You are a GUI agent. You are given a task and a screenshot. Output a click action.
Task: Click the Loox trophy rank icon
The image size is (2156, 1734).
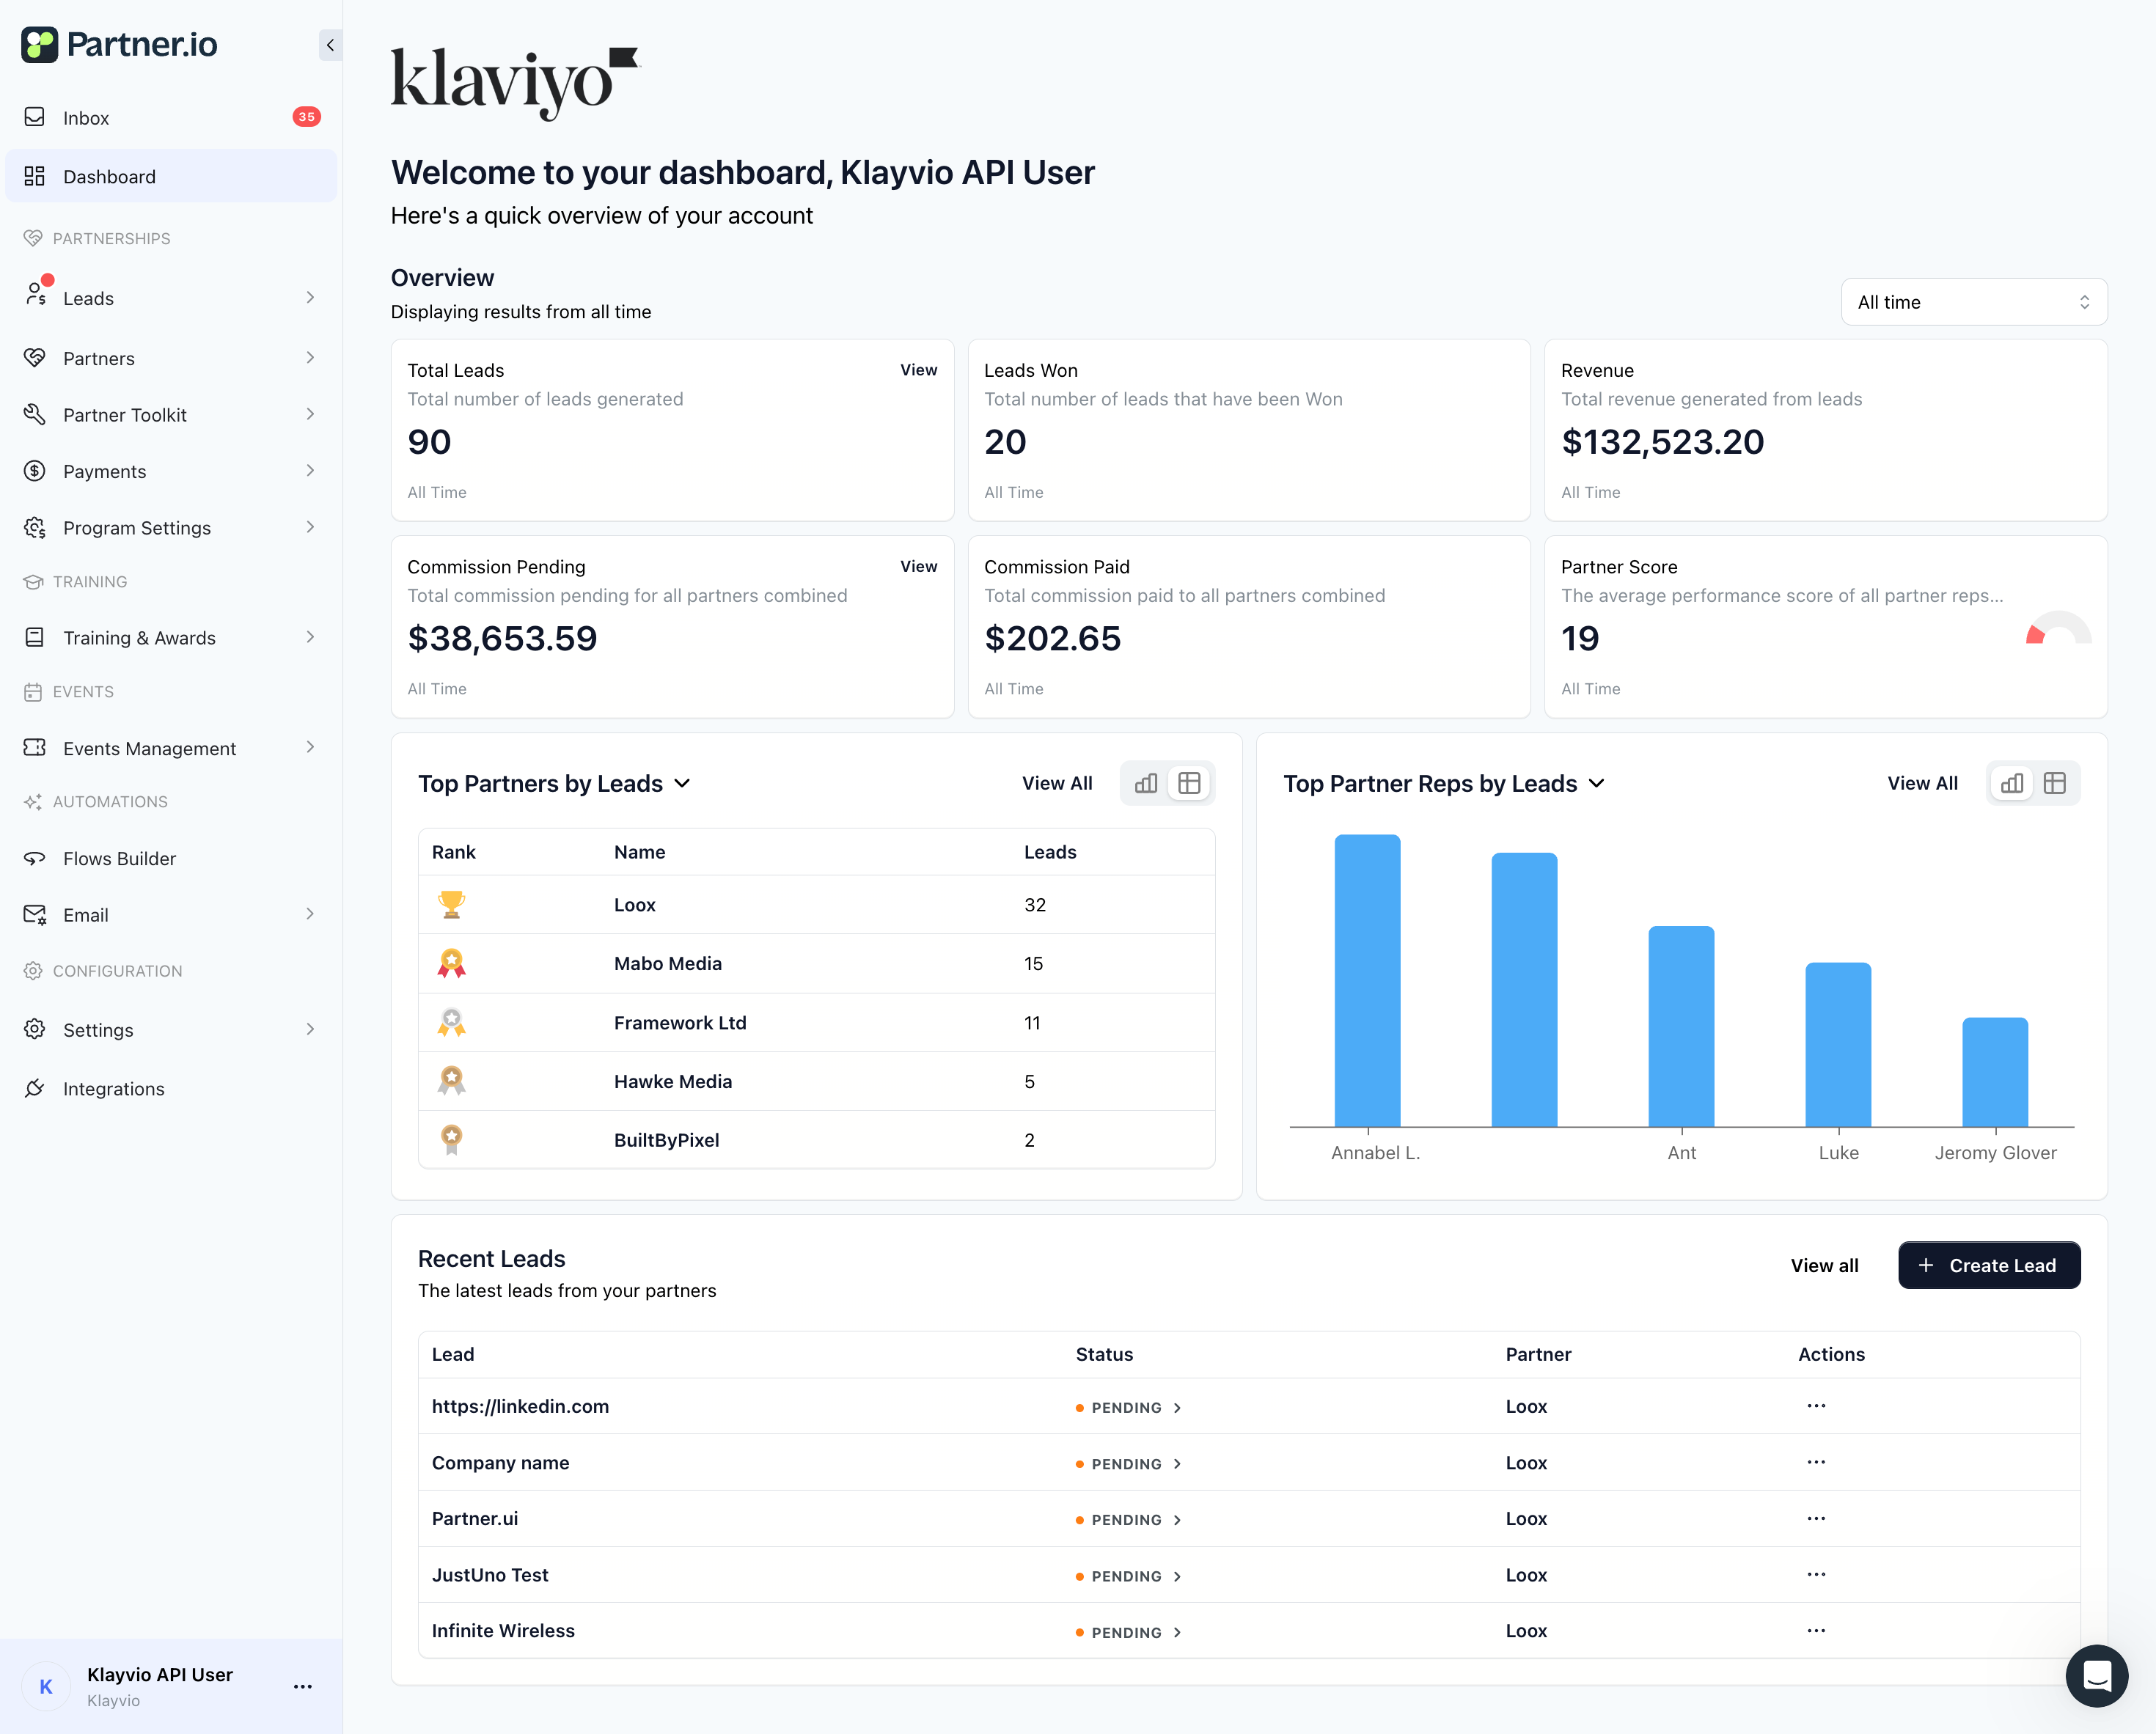tap(451, 904)
